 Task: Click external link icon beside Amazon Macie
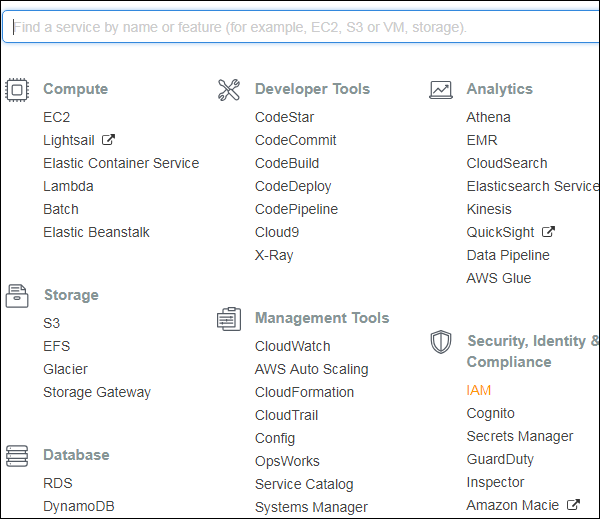point(573,505)
